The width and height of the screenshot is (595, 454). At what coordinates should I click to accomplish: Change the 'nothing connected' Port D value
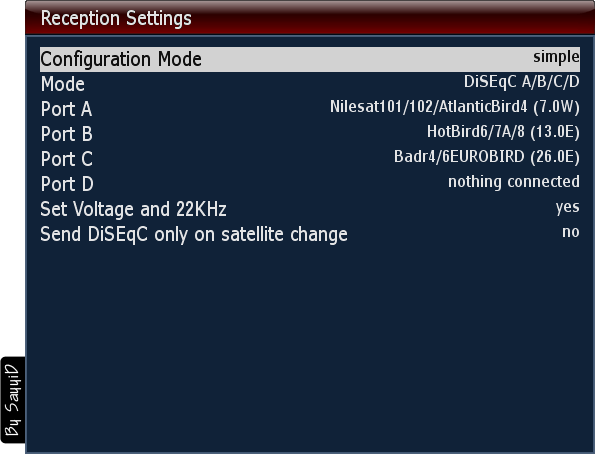514,181
